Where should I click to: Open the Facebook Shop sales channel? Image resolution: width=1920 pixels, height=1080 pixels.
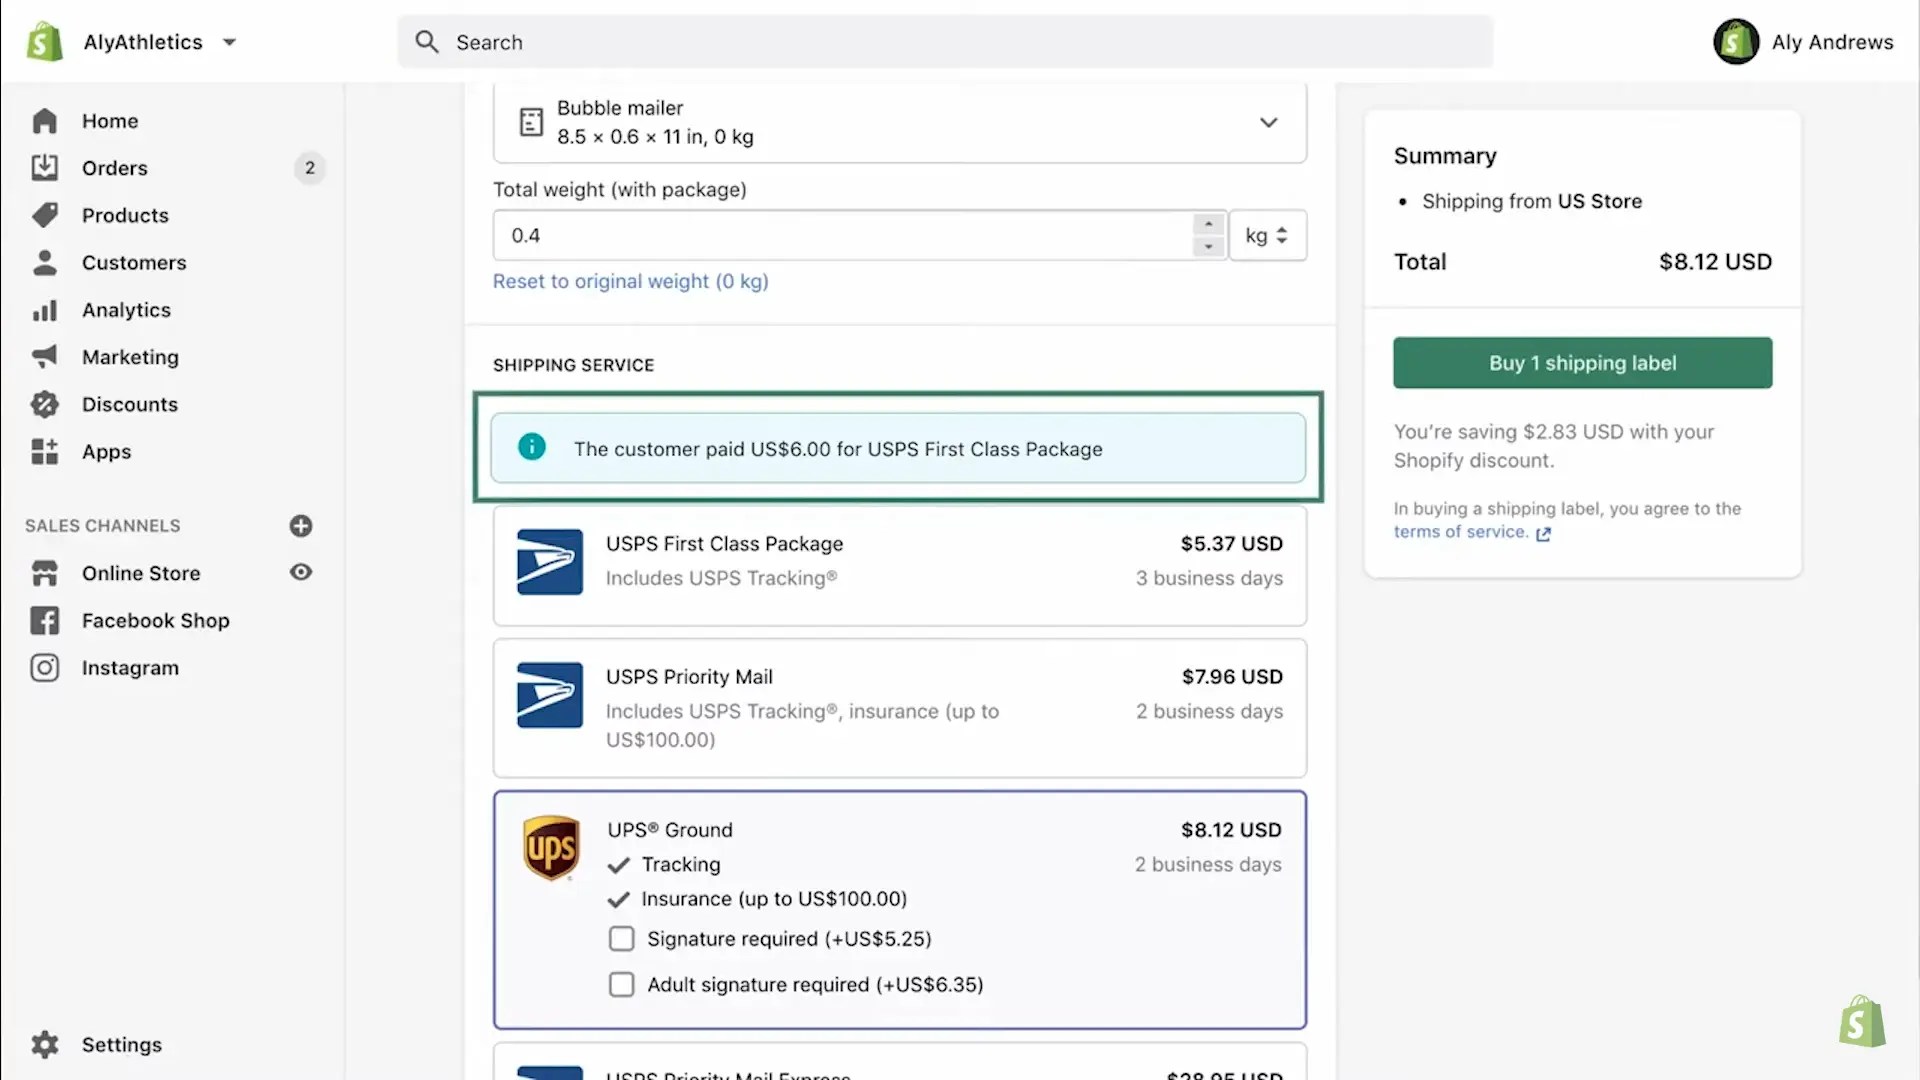(x=155, y=620)
